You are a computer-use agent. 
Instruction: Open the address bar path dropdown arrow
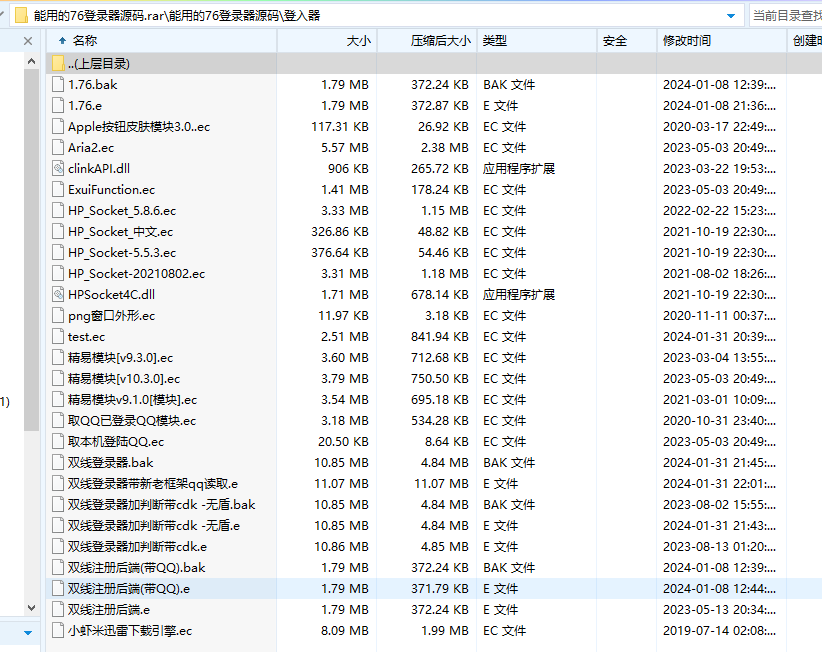[x=732, y=15]
